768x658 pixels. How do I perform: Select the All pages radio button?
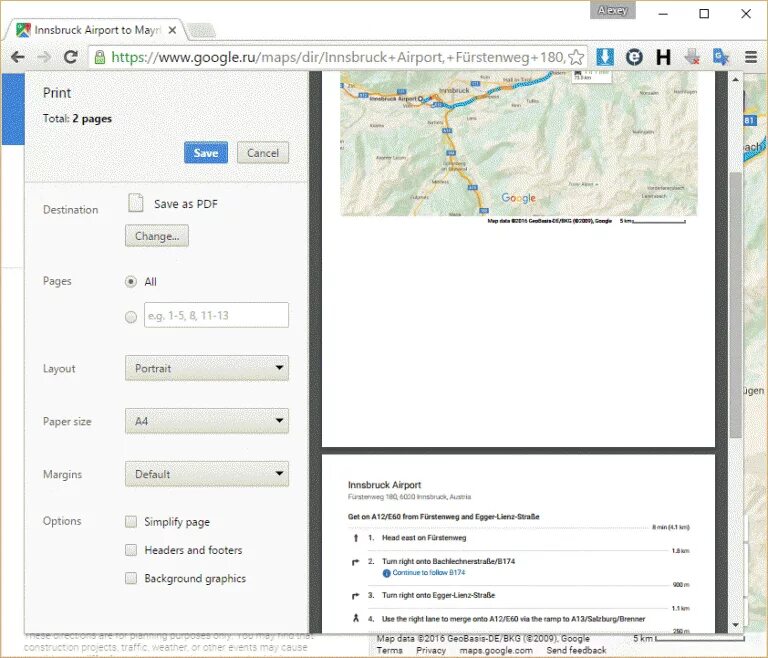[x=131, y=282]
